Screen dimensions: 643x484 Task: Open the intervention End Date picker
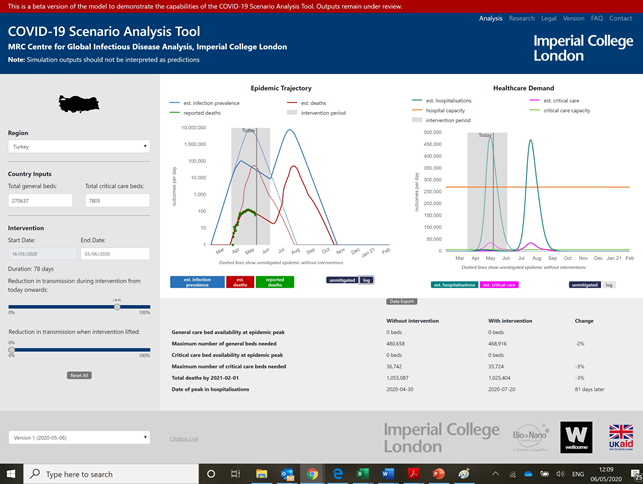pos(115,254)
